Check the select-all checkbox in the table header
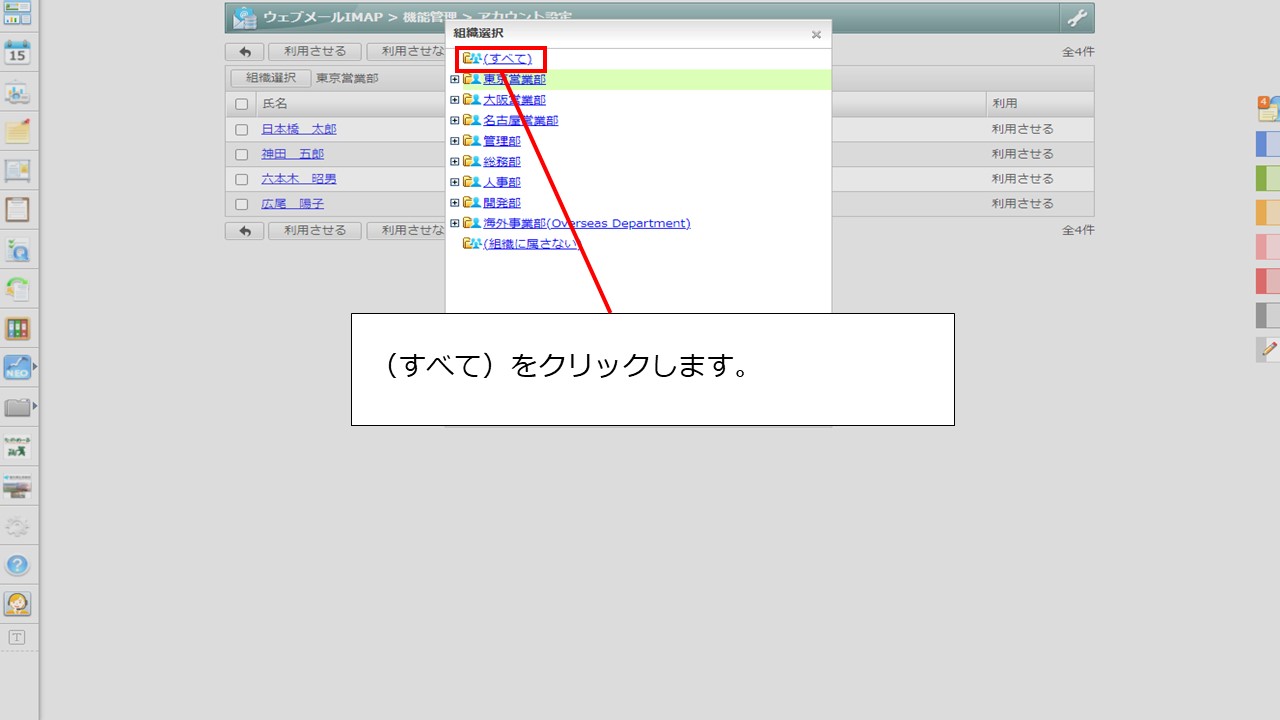The width and height of the screenshot is (1280, 720). click(x=241, y=103)
